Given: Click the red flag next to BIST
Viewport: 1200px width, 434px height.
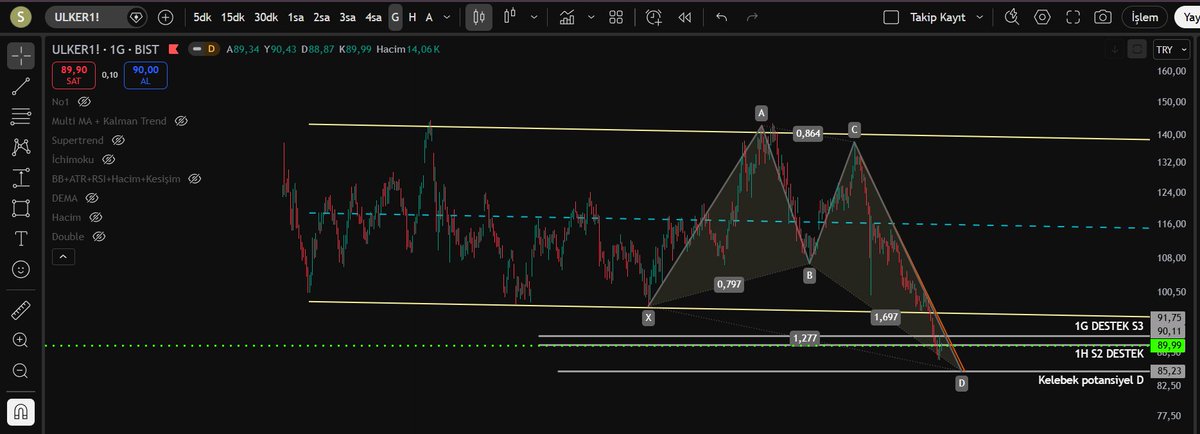Looking at the screenshot, I should [x=175, y=49].
